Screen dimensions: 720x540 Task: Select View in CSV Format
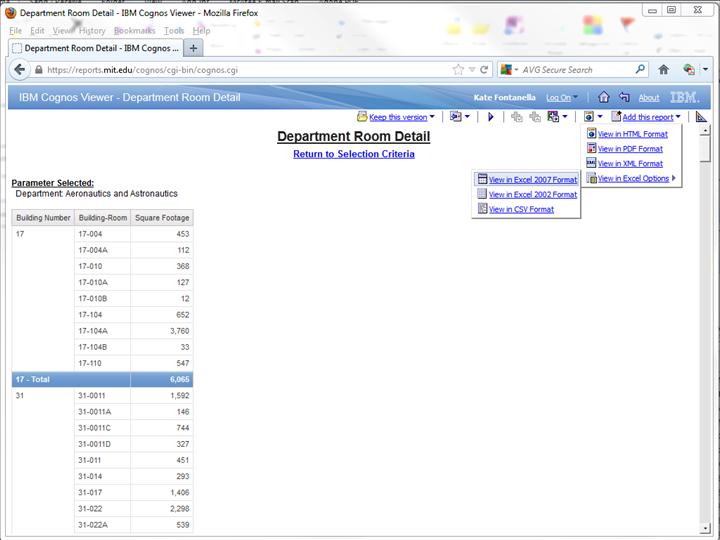coord(521,209)
